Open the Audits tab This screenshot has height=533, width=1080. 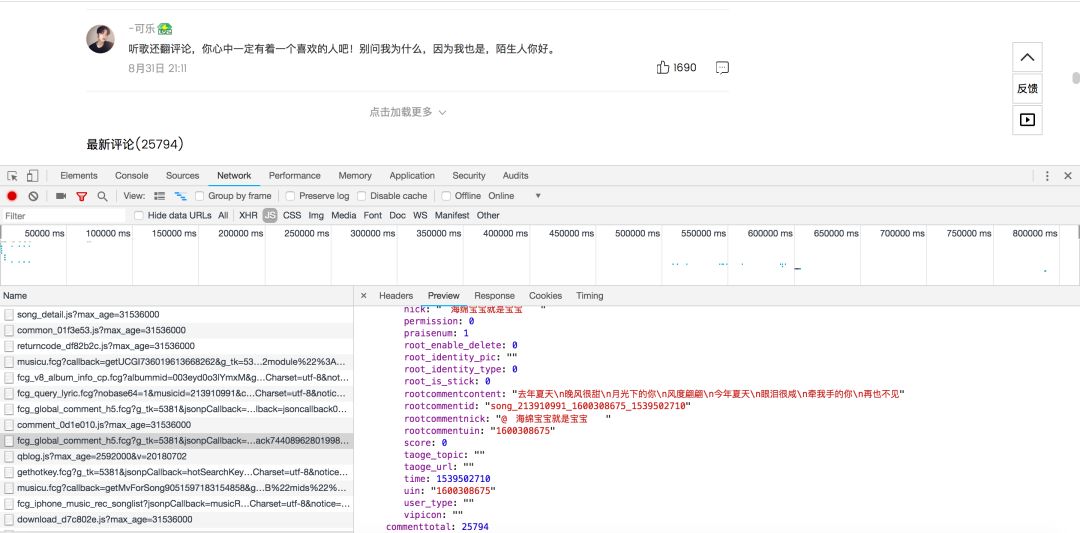pyautogui.click(x=515, y=176)
